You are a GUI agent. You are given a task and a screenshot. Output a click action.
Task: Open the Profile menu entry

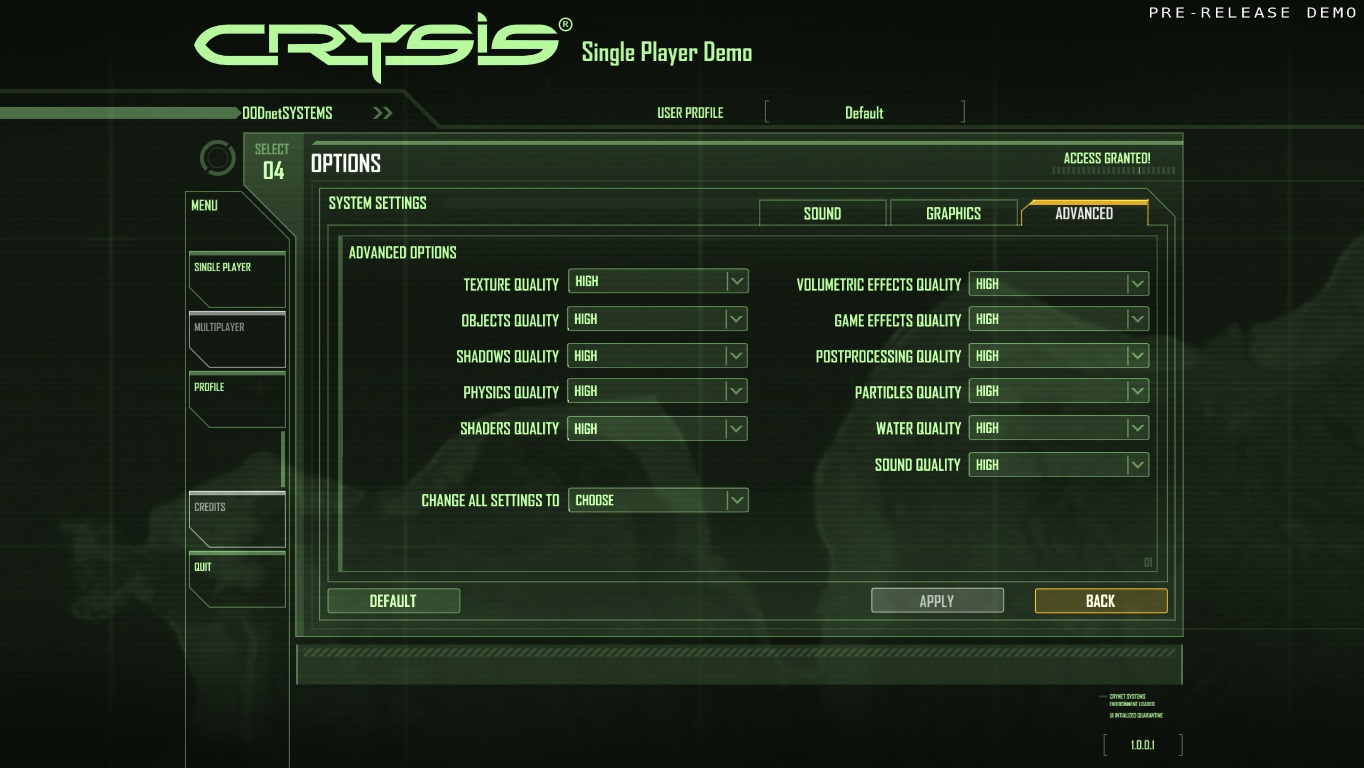pos(237,399)
